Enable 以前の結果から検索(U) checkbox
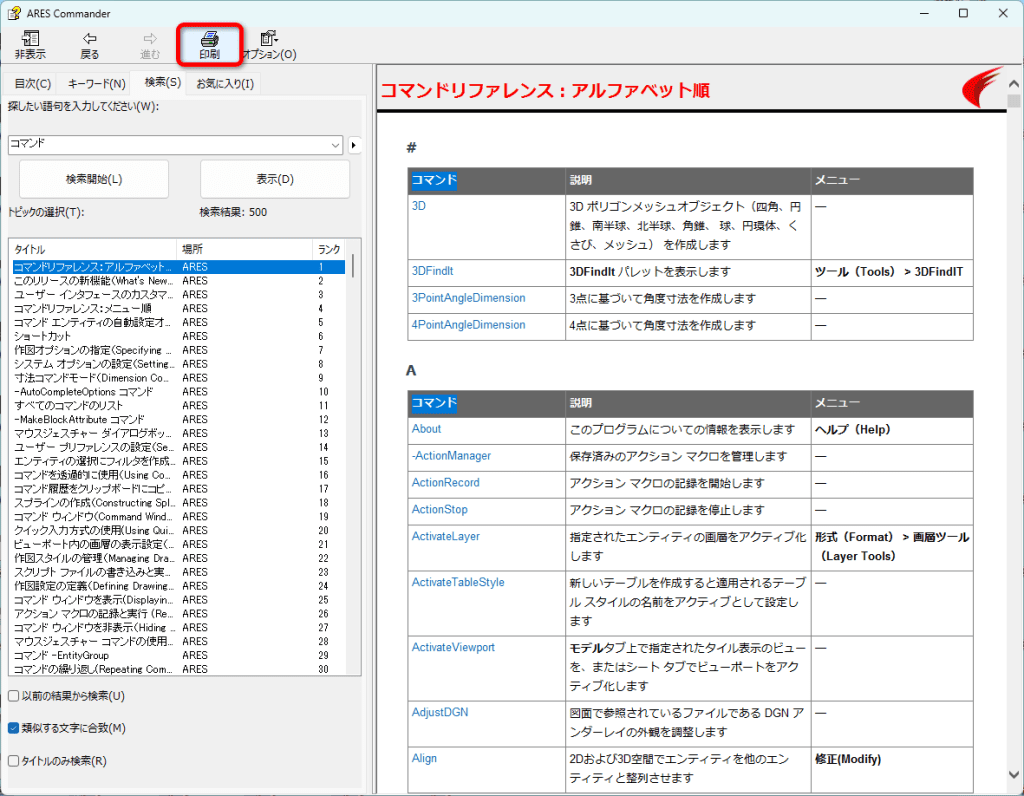 pos(13,696)
